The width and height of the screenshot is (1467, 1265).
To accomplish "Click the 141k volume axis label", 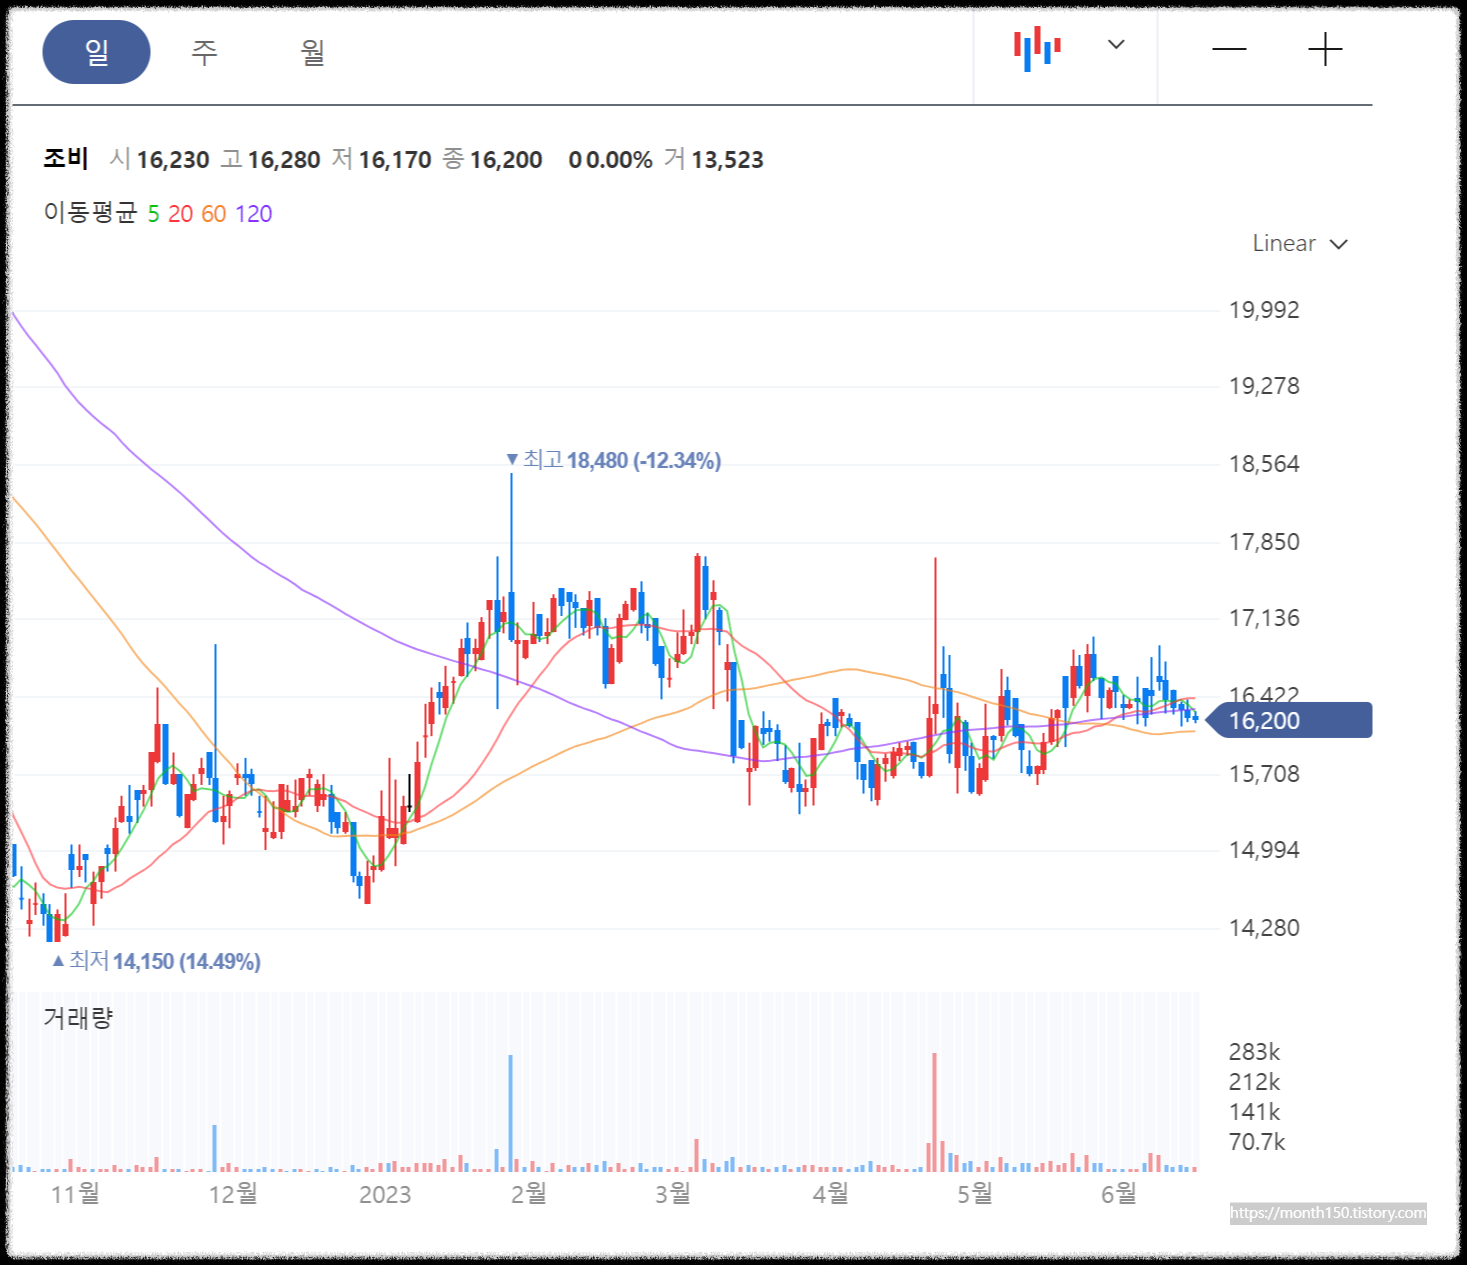I will (x=1254, y=1112).
